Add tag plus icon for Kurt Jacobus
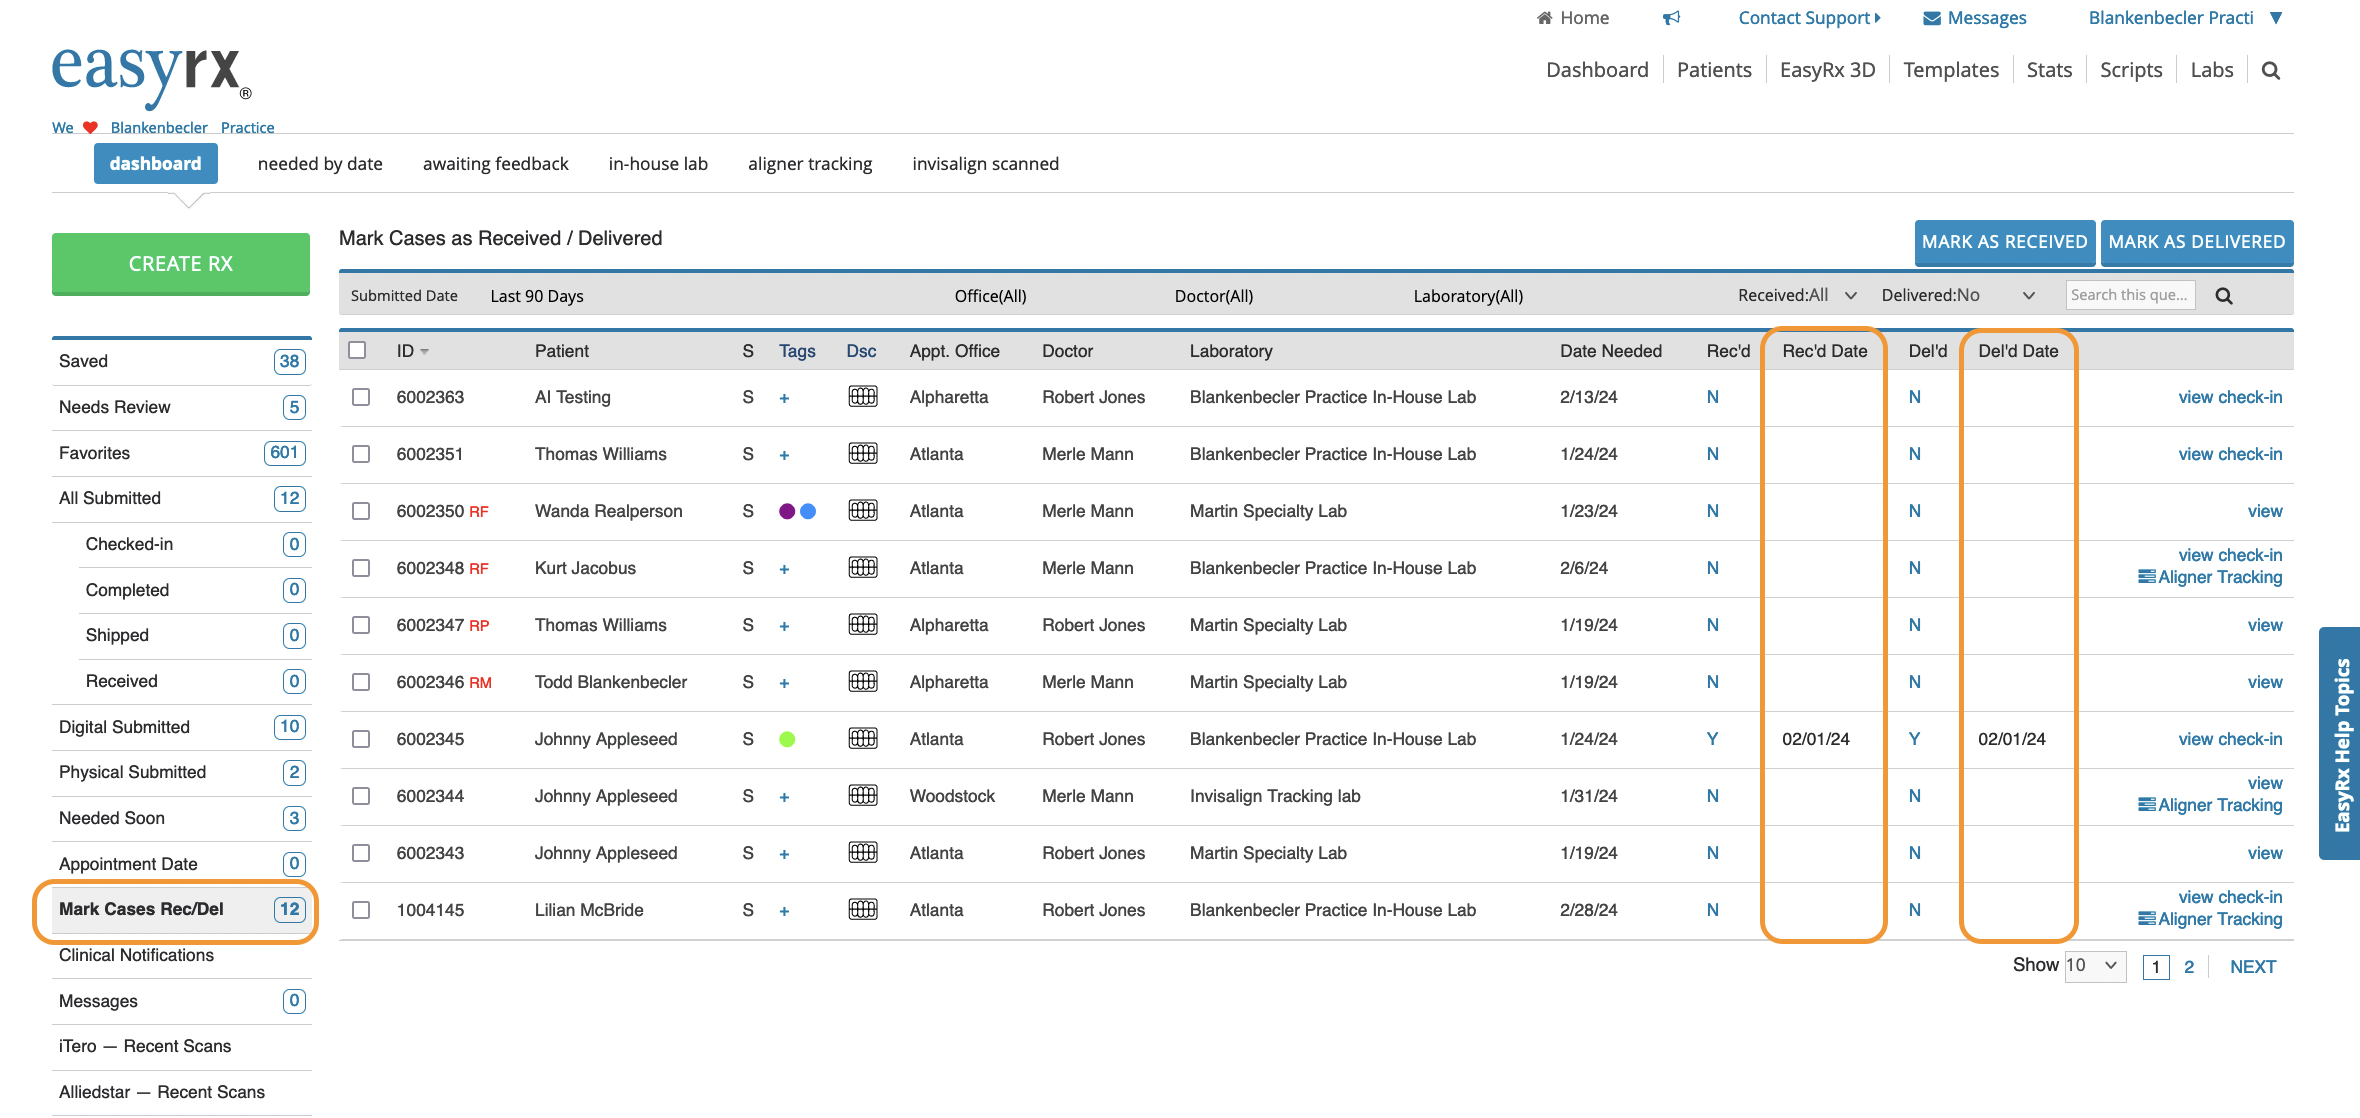The image size is (2360, 1118). [784, 569]
